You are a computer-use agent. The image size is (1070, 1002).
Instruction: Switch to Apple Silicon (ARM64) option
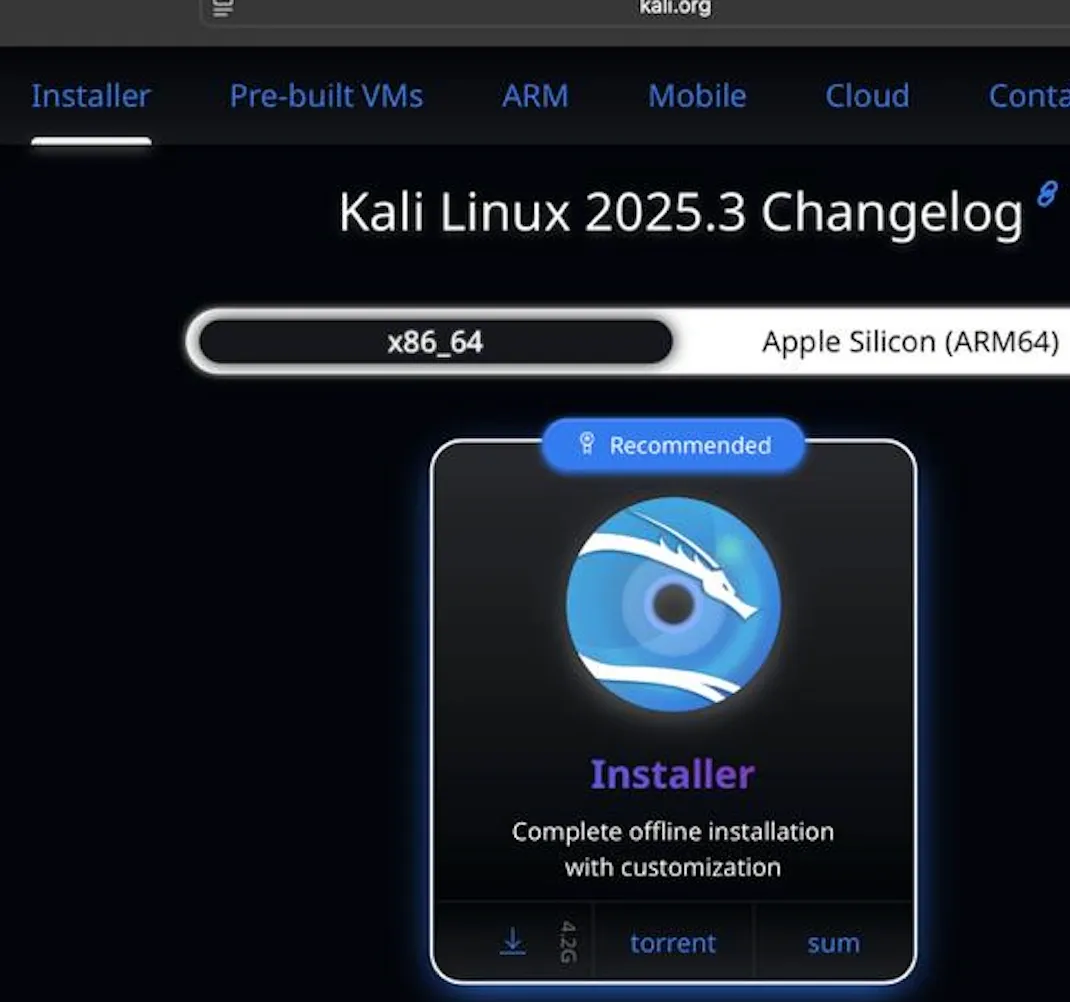click(910, 341)
